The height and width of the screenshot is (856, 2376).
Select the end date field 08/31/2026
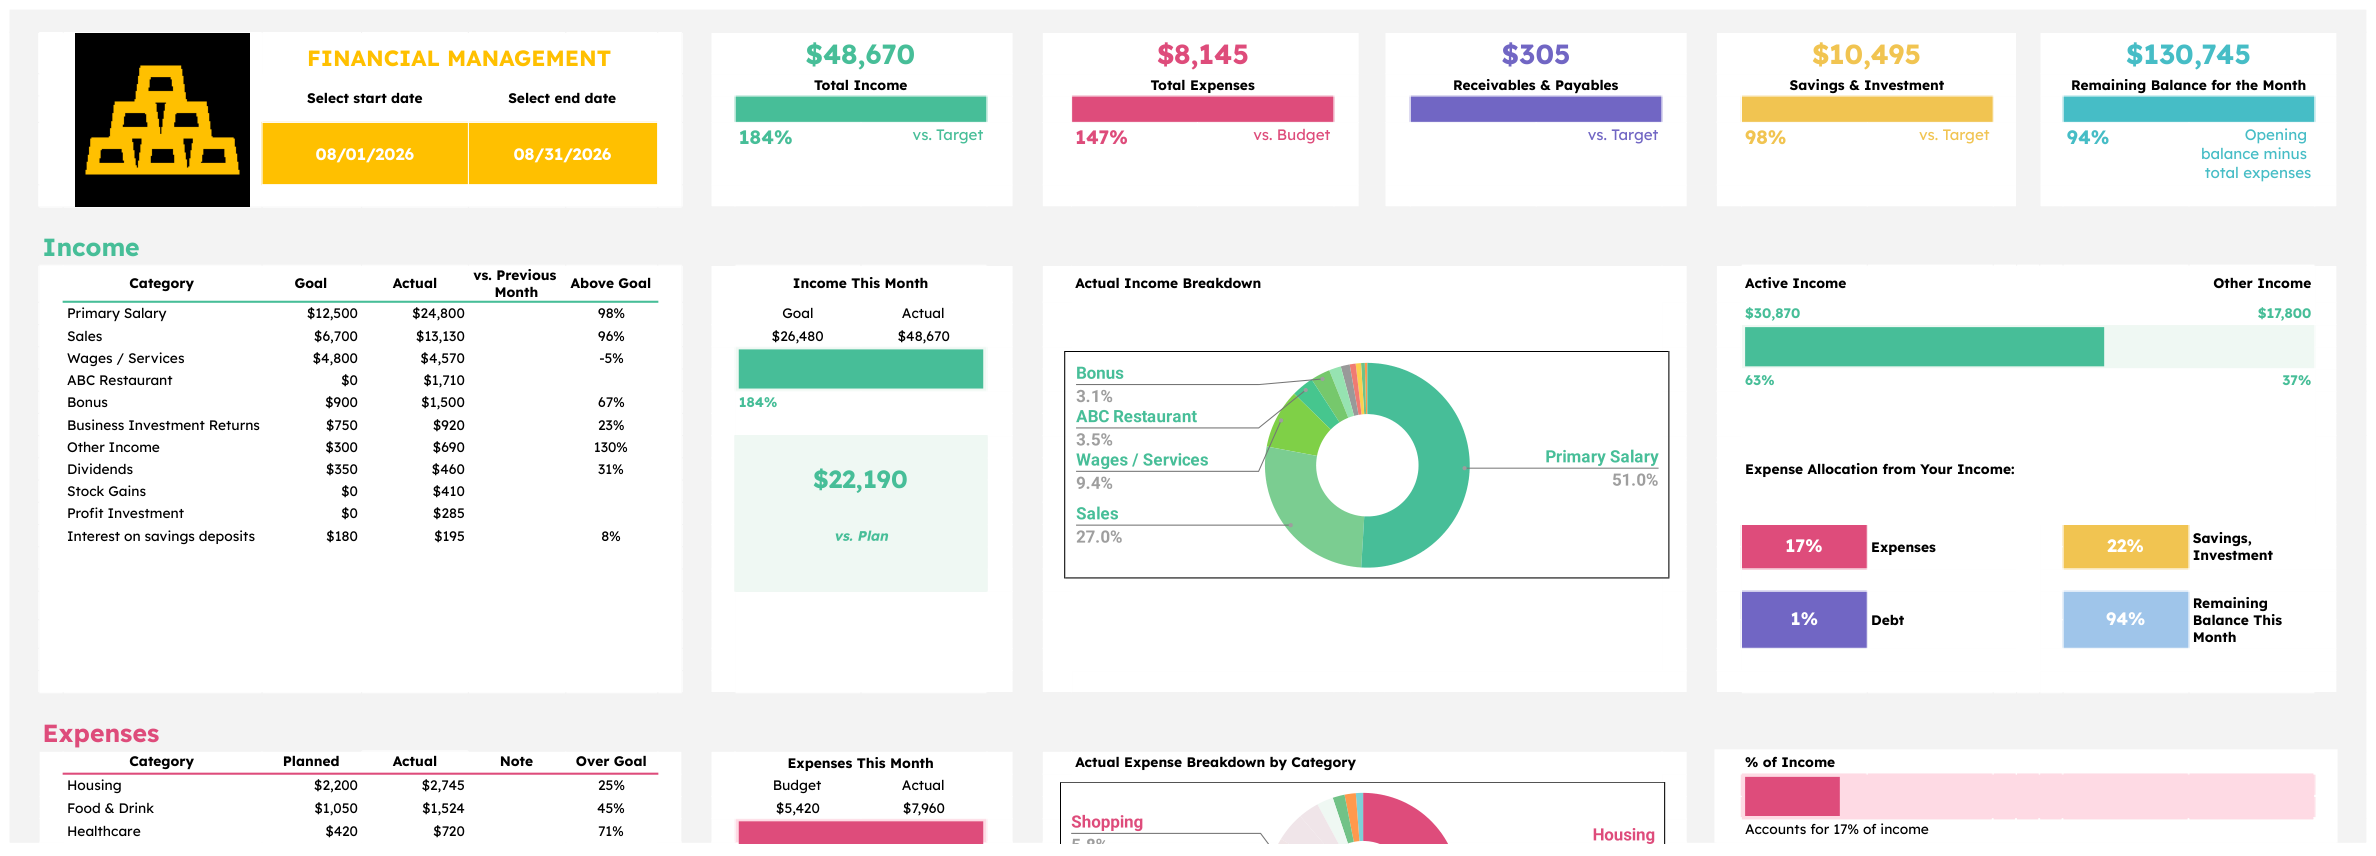[x=563, y=154]
